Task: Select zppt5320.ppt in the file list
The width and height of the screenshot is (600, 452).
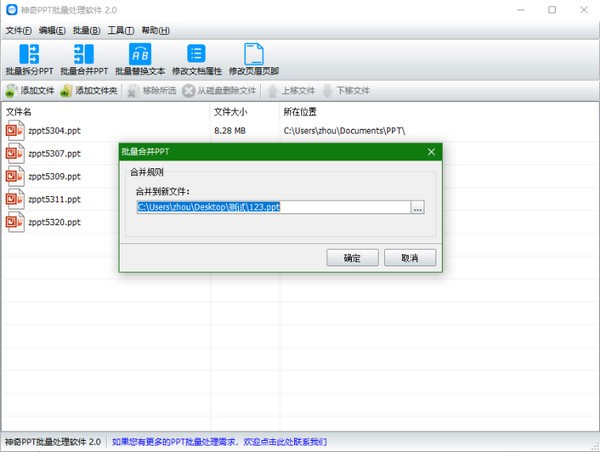Action: coord(55,222)
